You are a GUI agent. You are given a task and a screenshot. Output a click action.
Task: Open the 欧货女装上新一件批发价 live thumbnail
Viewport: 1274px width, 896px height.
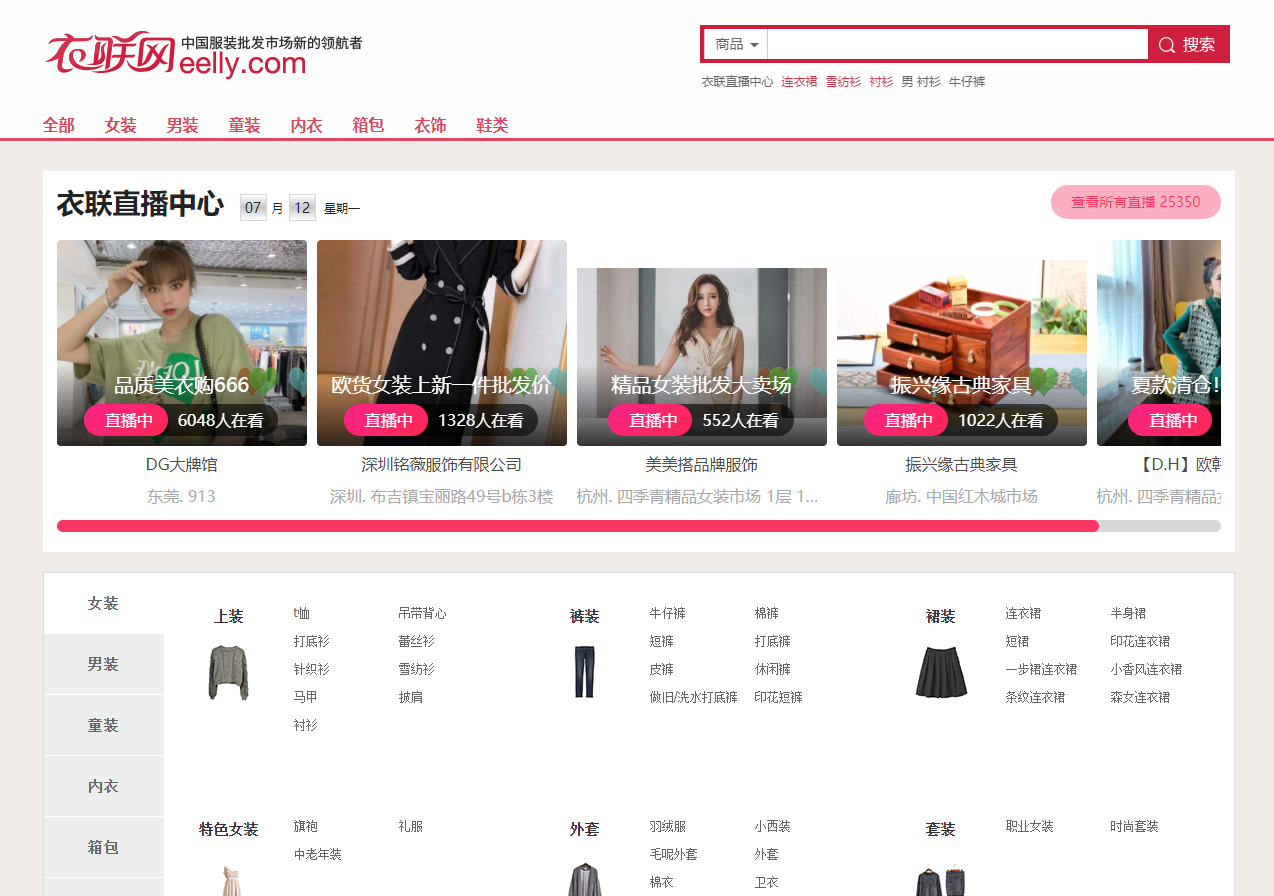pyautogui.click(x=442, y=343)
